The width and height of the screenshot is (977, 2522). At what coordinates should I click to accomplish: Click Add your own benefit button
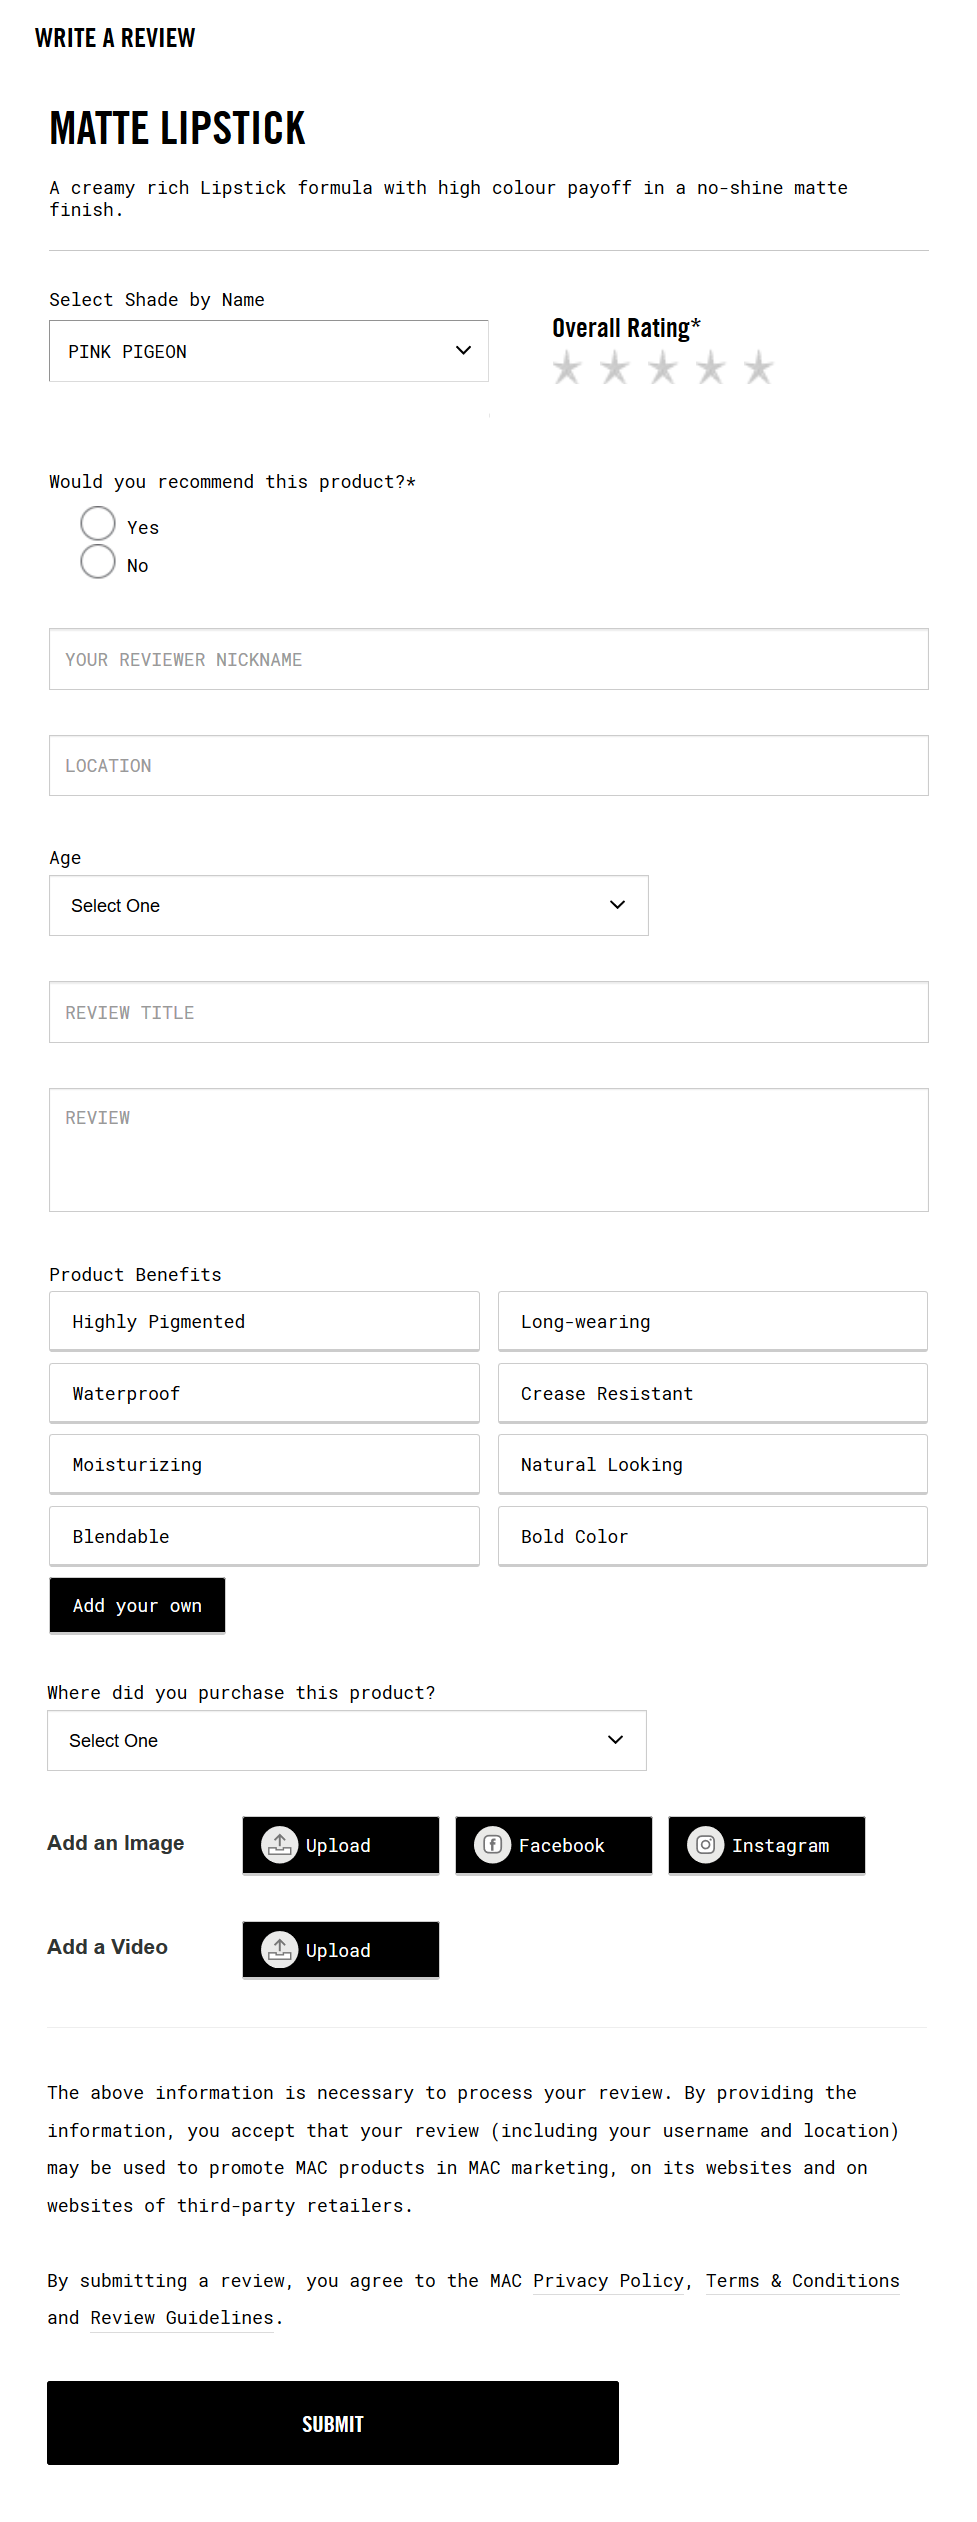pyautogui.click(x=137, y=1605)
